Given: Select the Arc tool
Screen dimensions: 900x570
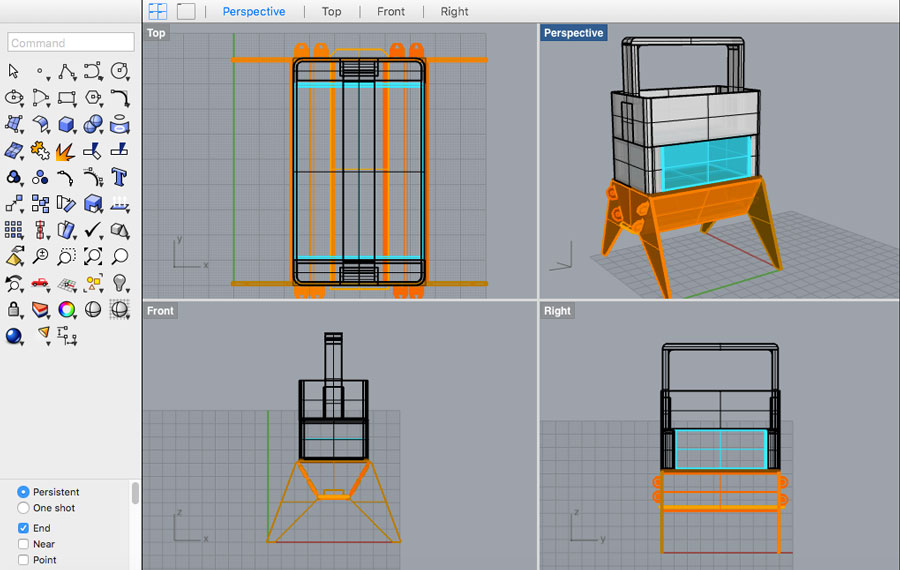Looking at the screenshot, I should click(x=40, y=98).
